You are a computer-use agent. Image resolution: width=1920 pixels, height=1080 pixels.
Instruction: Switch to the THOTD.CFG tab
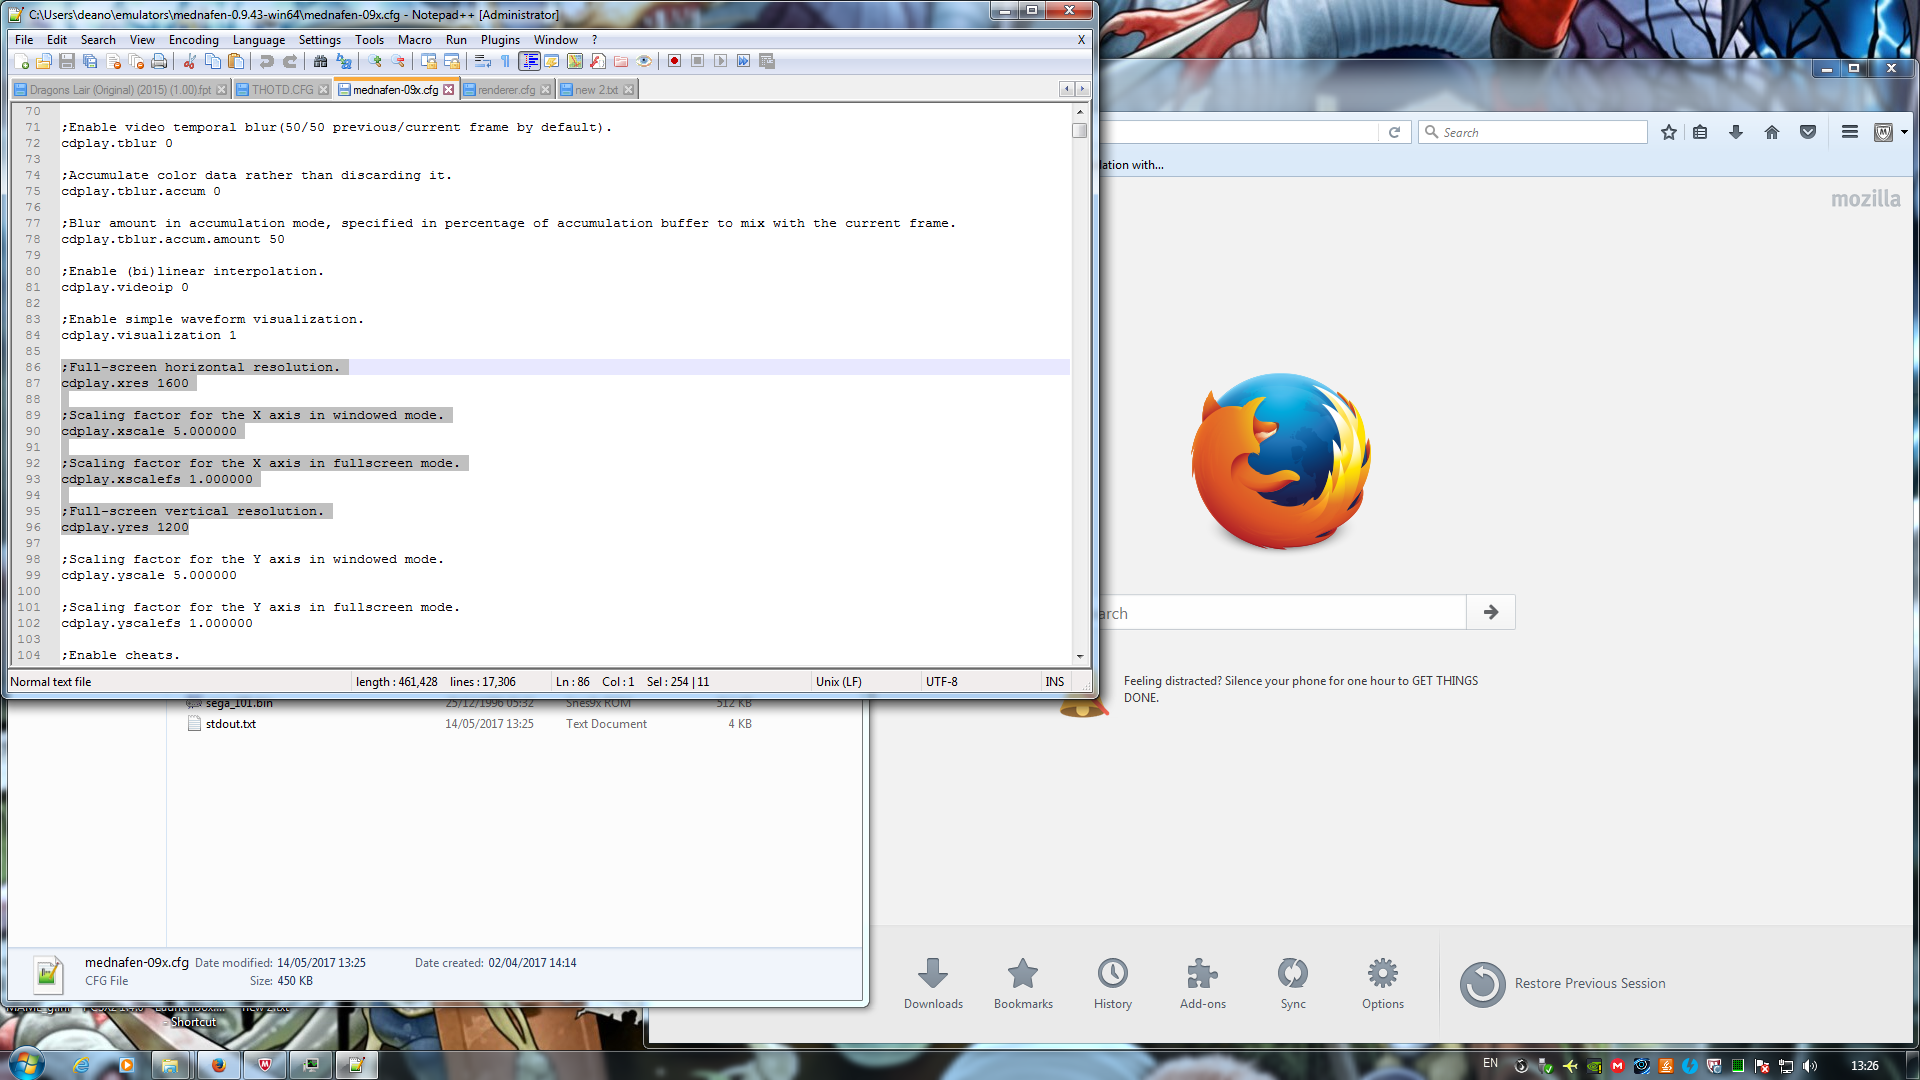tap(282, 90)
